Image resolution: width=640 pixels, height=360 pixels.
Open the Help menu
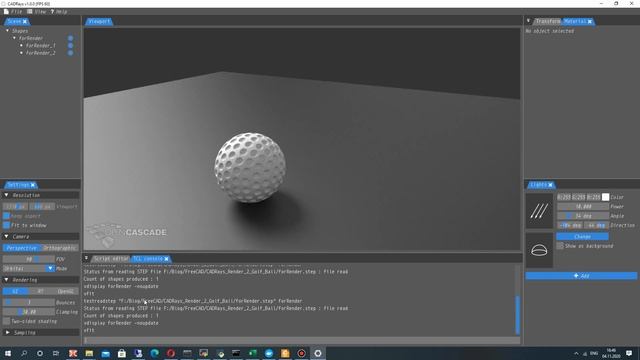pos(59,12)
